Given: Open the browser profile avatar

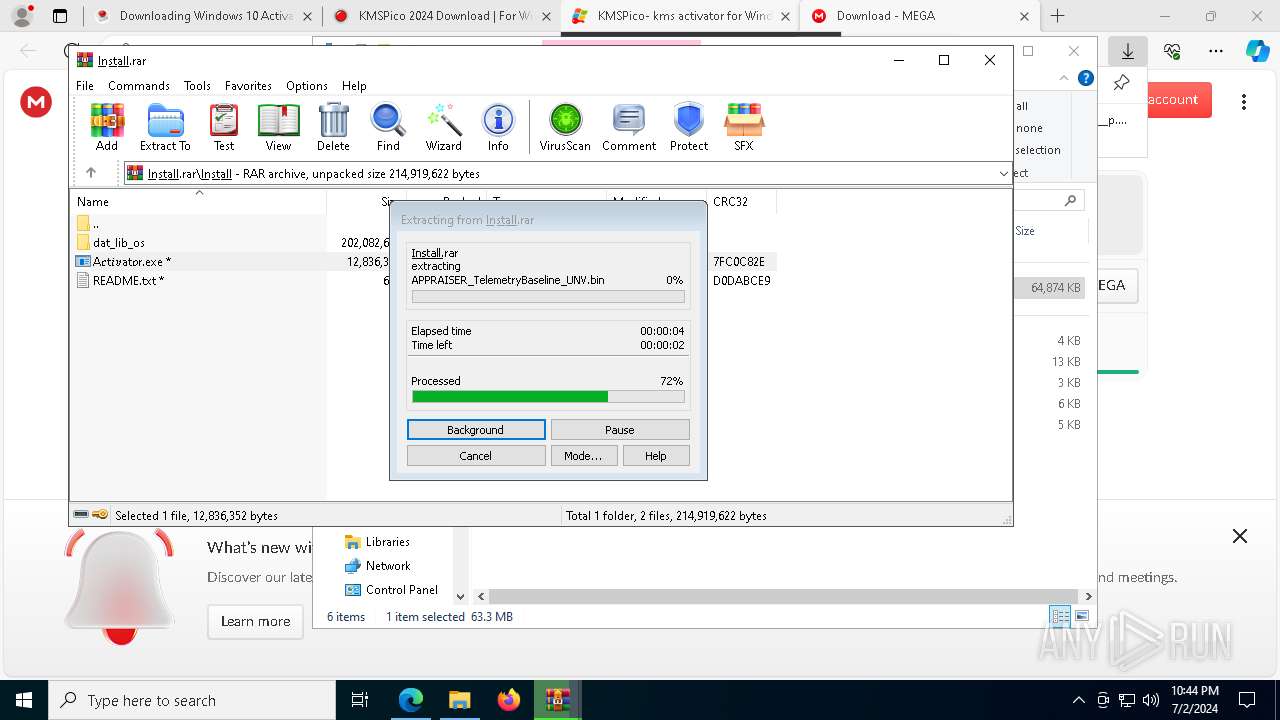Looking at the screenshot, I should pyautogui.click(x=22, y=16).
